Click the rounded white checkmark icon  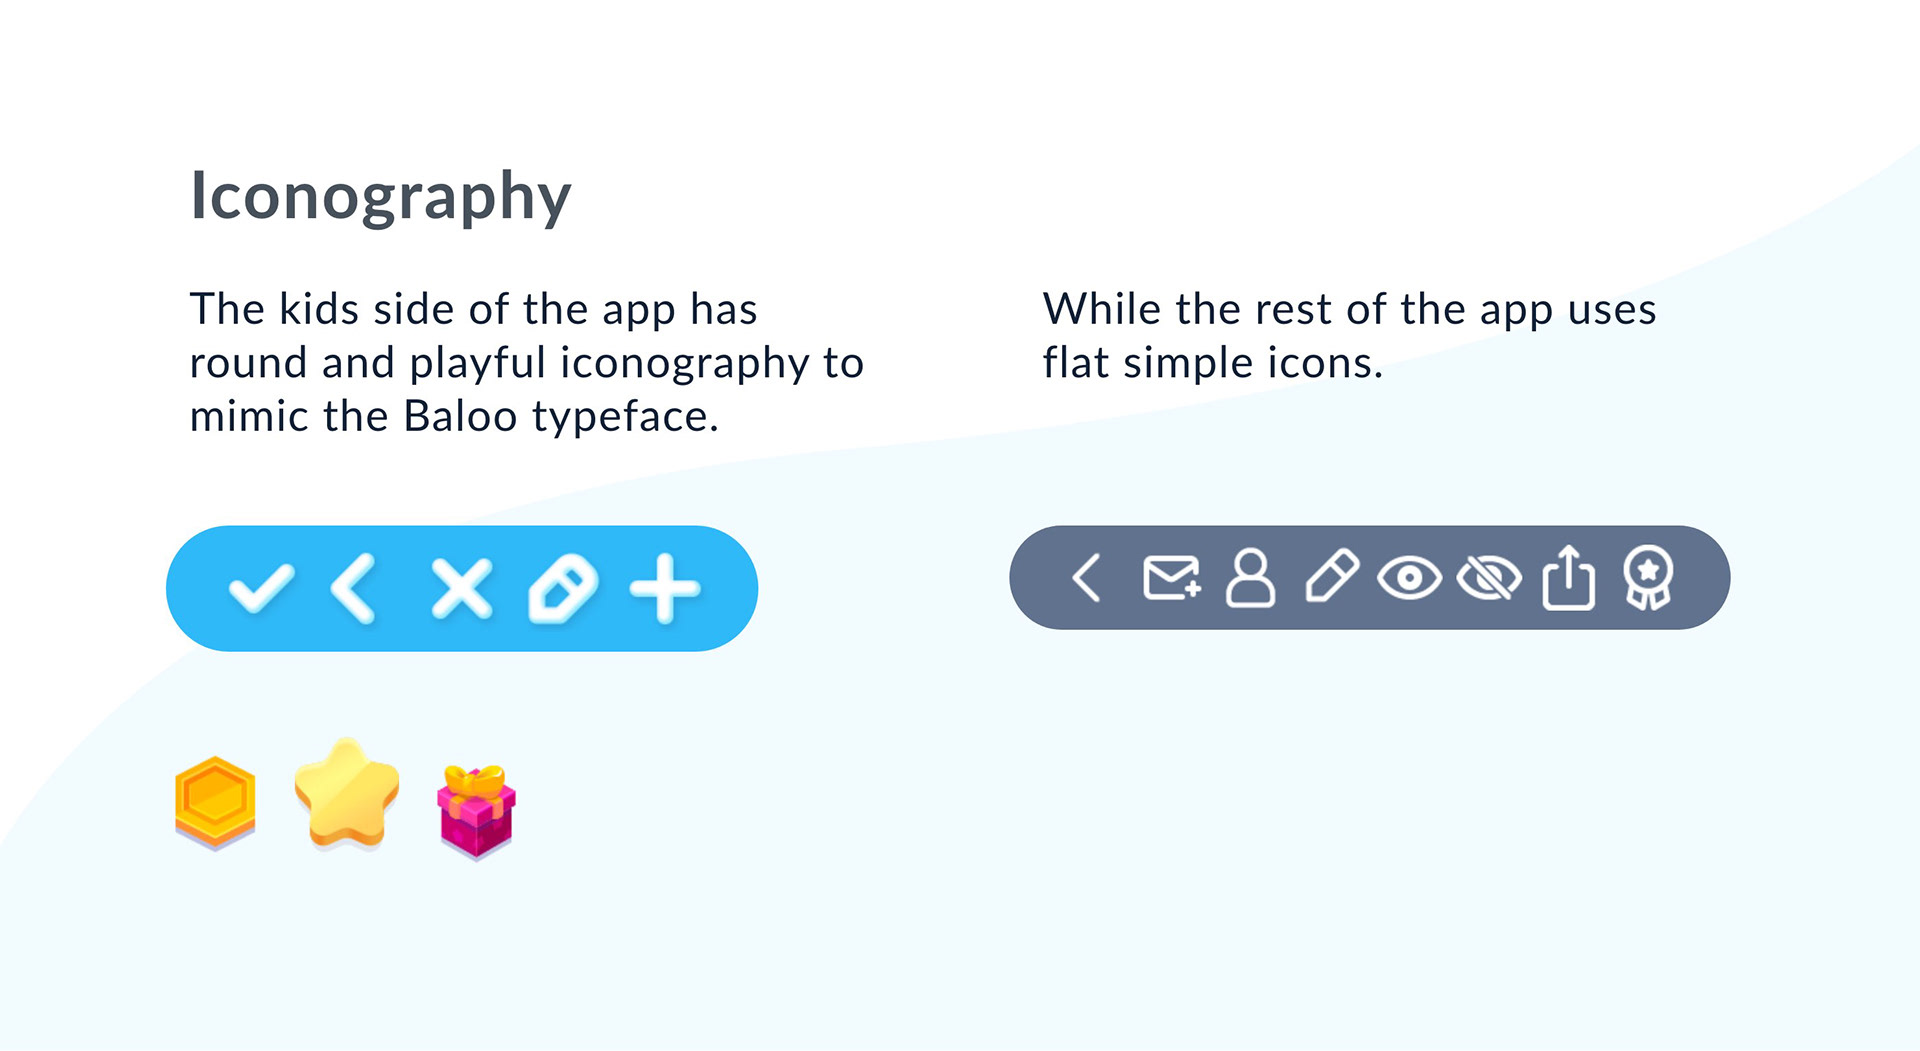[261, 588]
